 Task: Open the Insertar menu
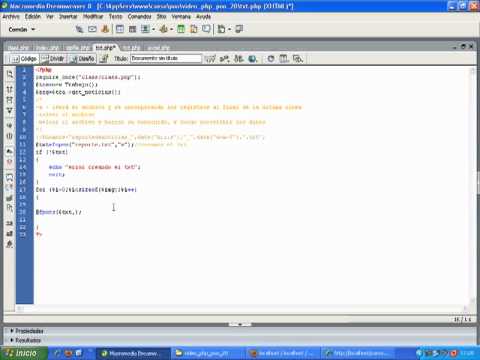coord(68,16)
